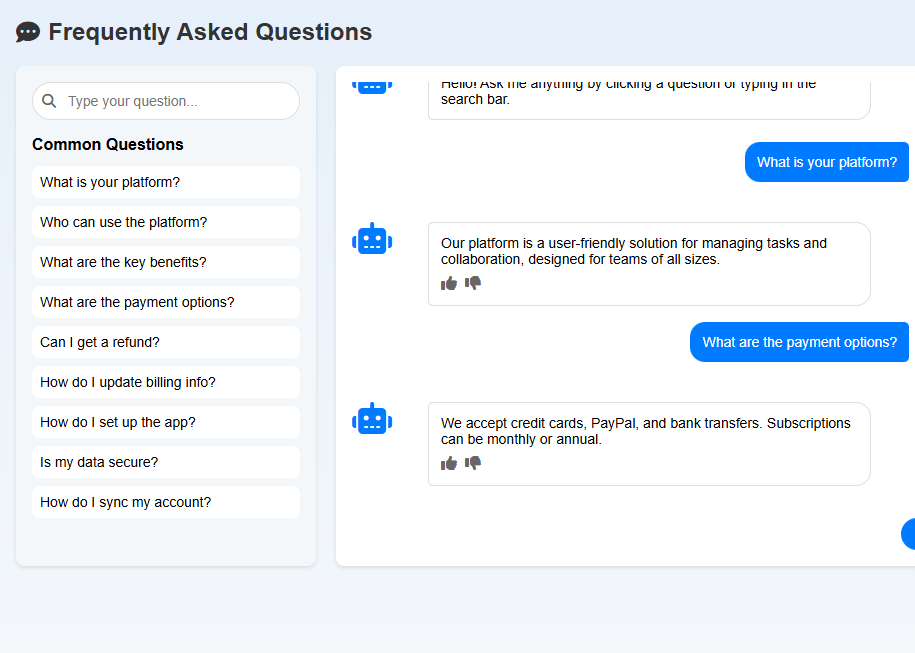Click thumbs up on platform answer
Image resolution: width=915 pixels, height=653 pixels.
point(449,283)
